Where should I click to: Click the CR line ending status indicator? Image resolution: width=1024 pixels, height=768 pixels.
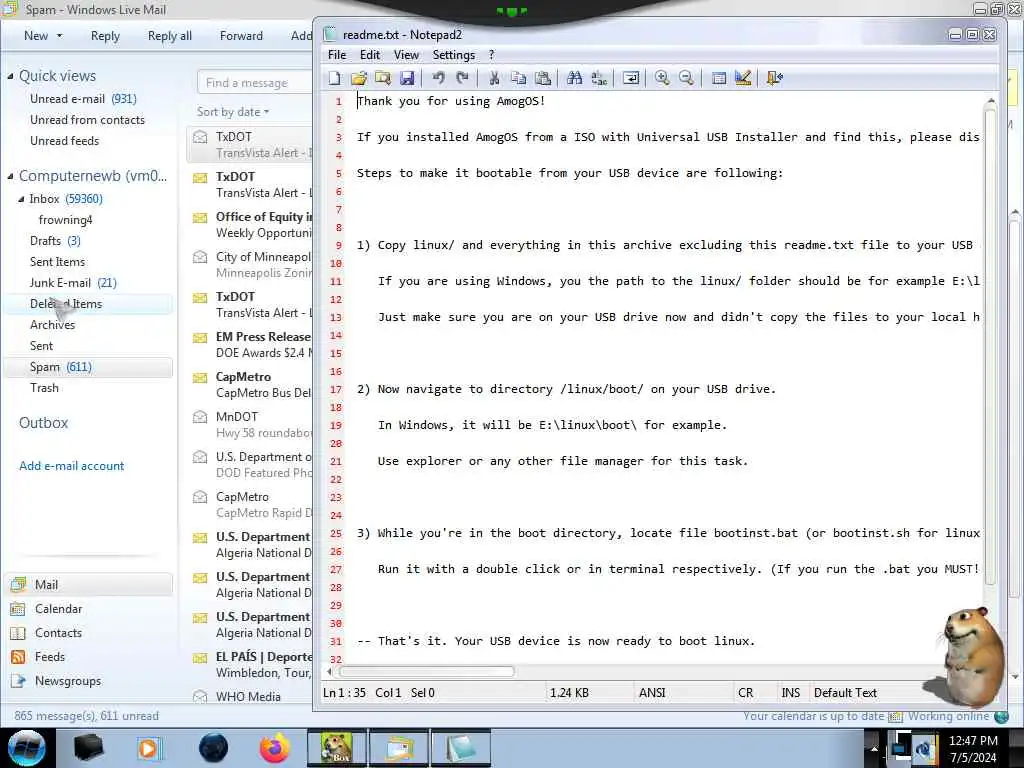745,693
